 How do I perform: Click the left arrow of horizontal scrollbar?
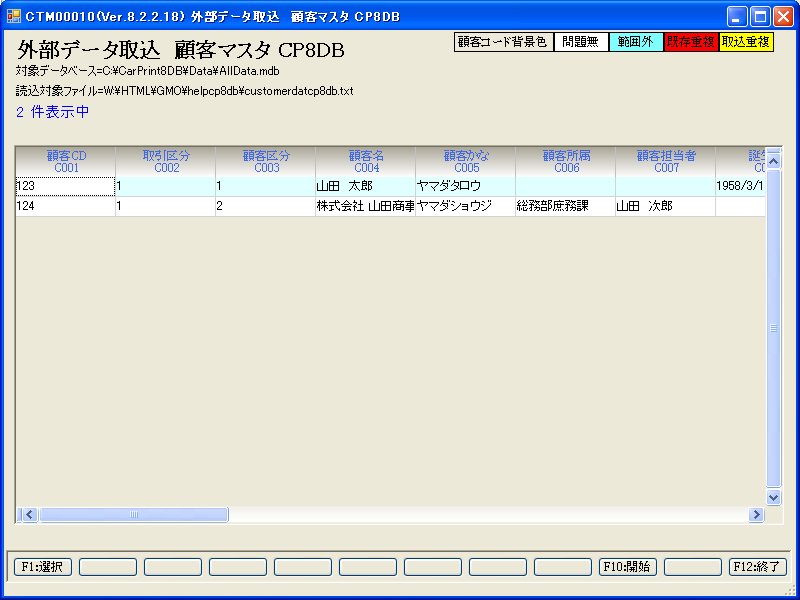pyautogui.click(x=28, y=514)
